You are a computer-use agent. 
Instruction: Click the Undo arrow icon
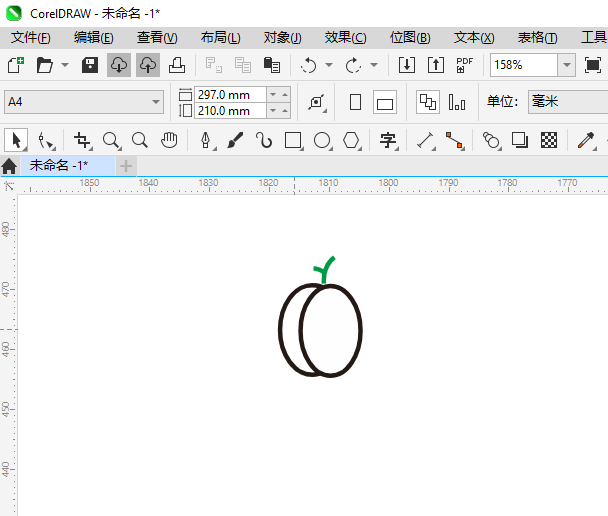pos(308,65)
